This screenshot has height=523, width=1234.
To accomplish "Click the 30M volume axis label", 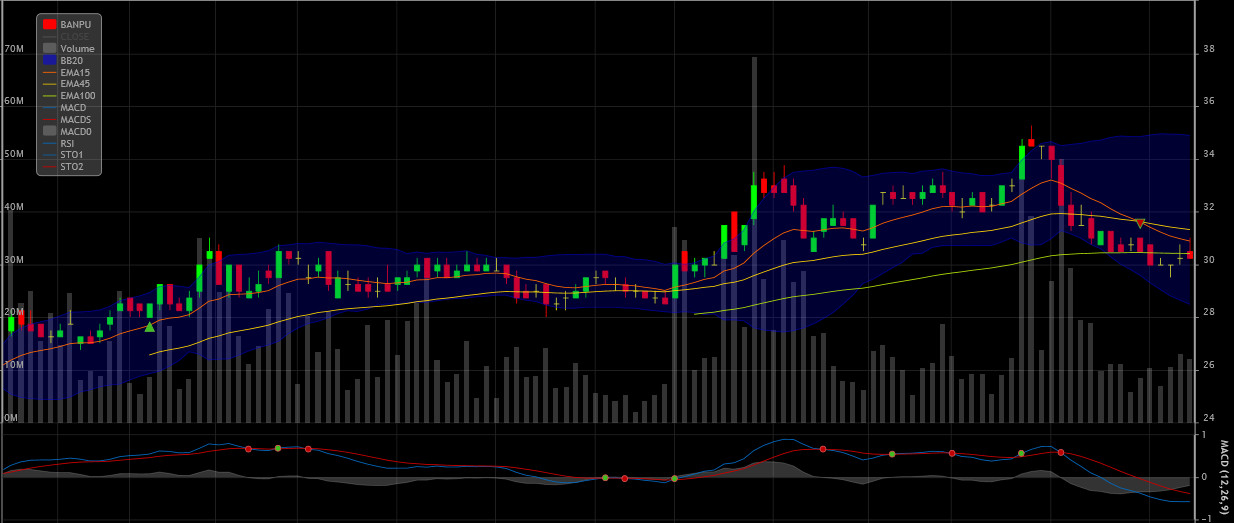I will [14, 260].
